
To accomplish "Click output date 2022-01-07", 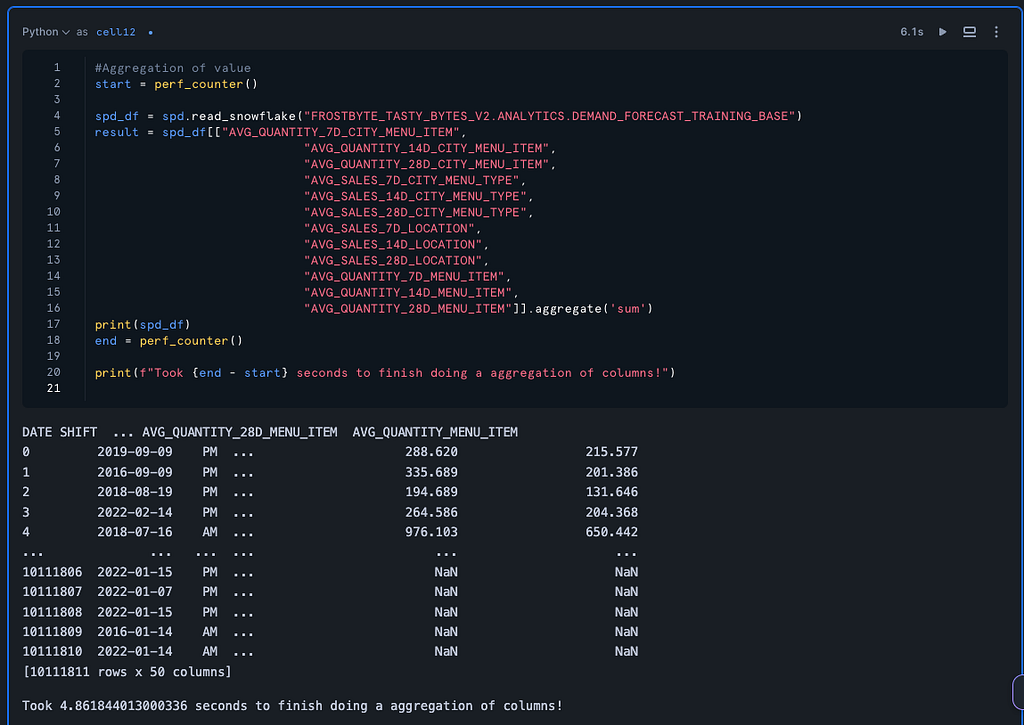I will [x=135, y=592].
